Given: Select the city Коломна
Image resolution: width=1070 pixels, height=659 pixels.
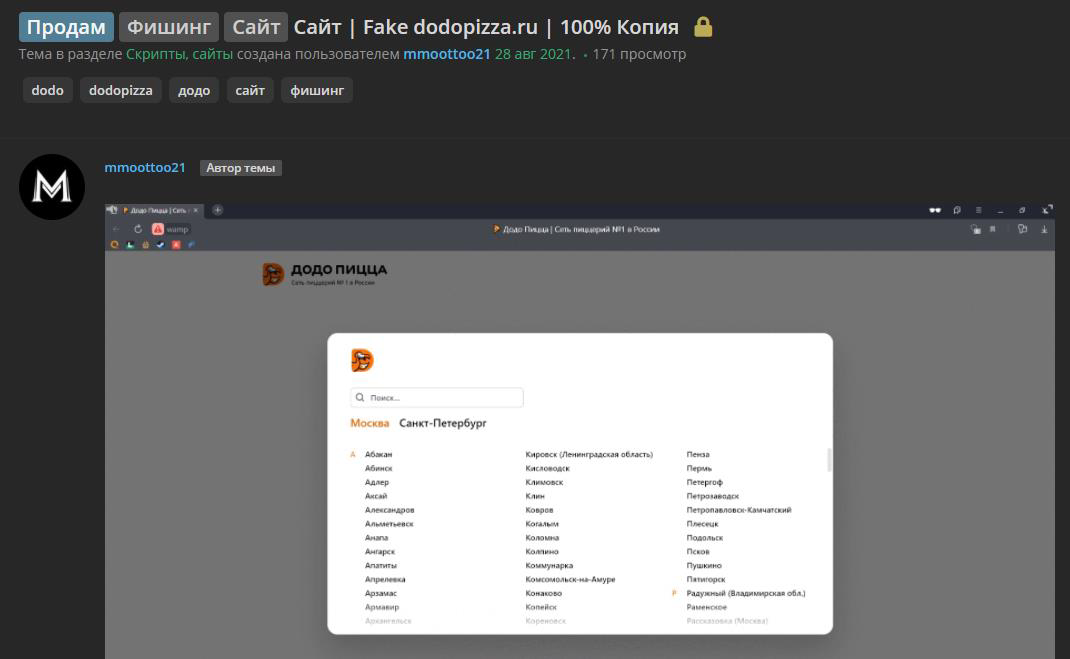Looking at the screenshot, I should [x=542, y=538].
